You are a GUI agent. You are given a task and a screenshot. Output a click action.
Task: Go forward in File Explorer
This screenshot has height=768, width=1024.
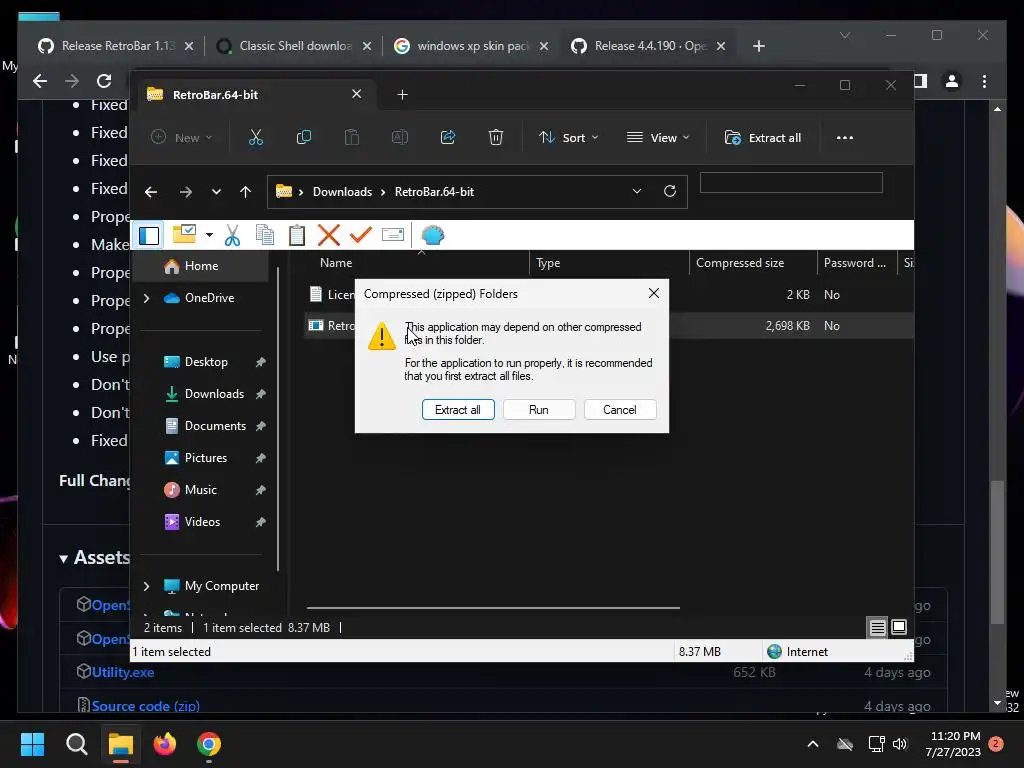coord(185,192)
